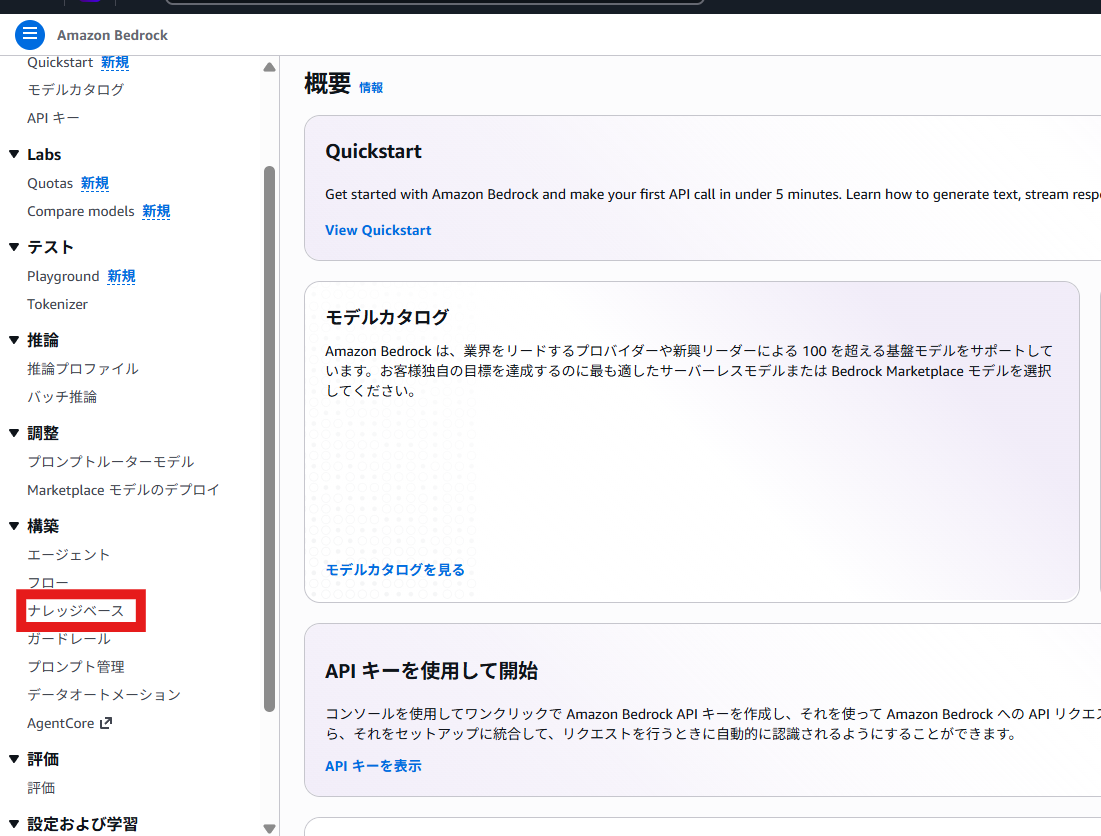The image size is (1101, 836).
Task: Click the Amazon Bedrock header title
Action: (112, 35)
